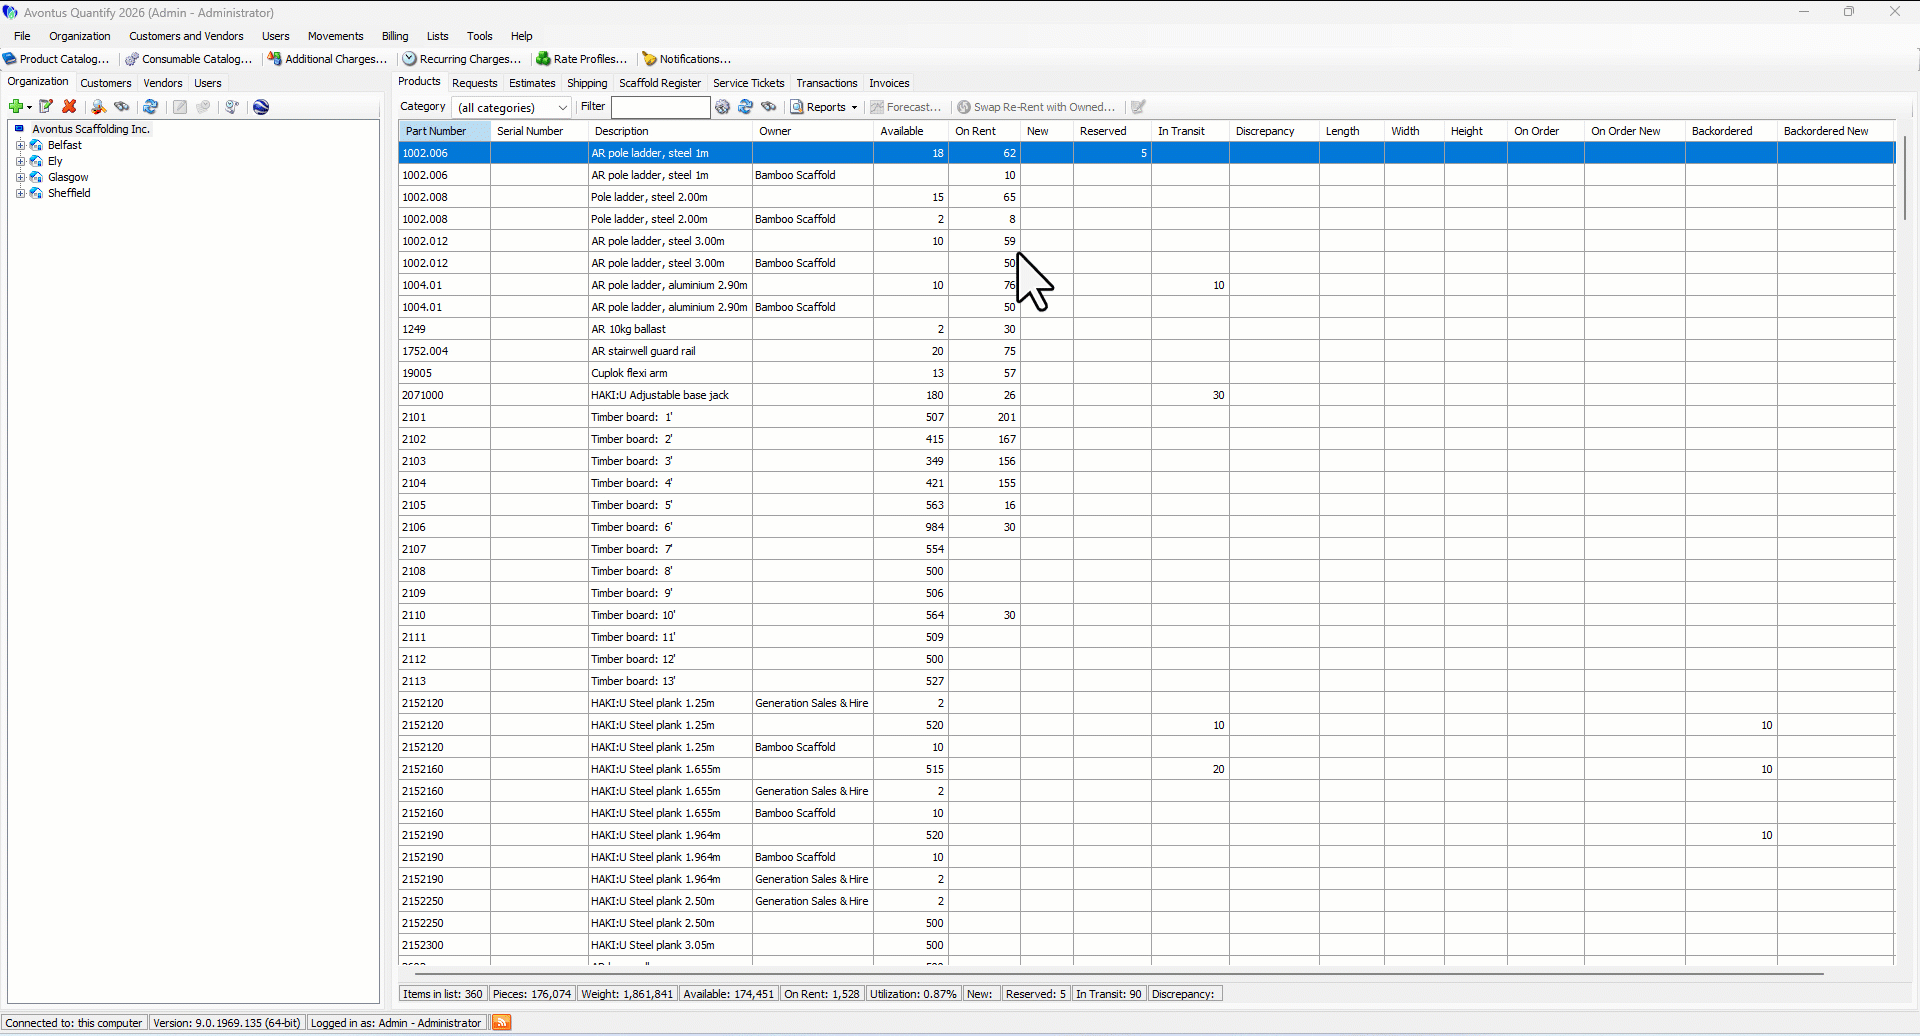
Task: Open the Category dropdown
Action: tap(512, 107)
